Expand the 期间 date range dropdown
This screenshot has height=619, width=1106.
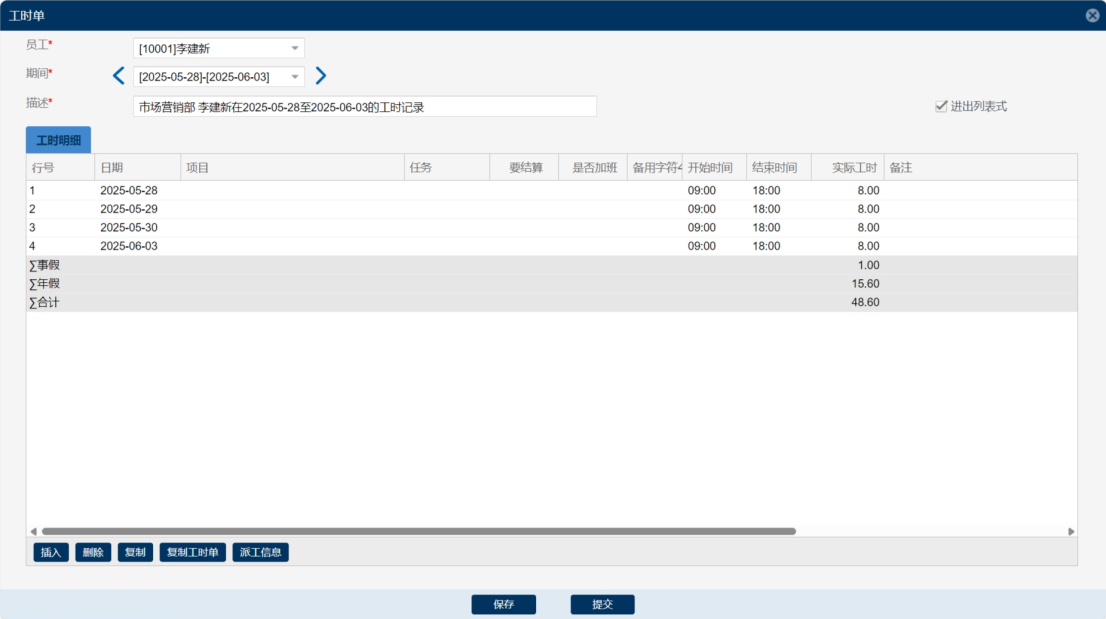(295, 77)
